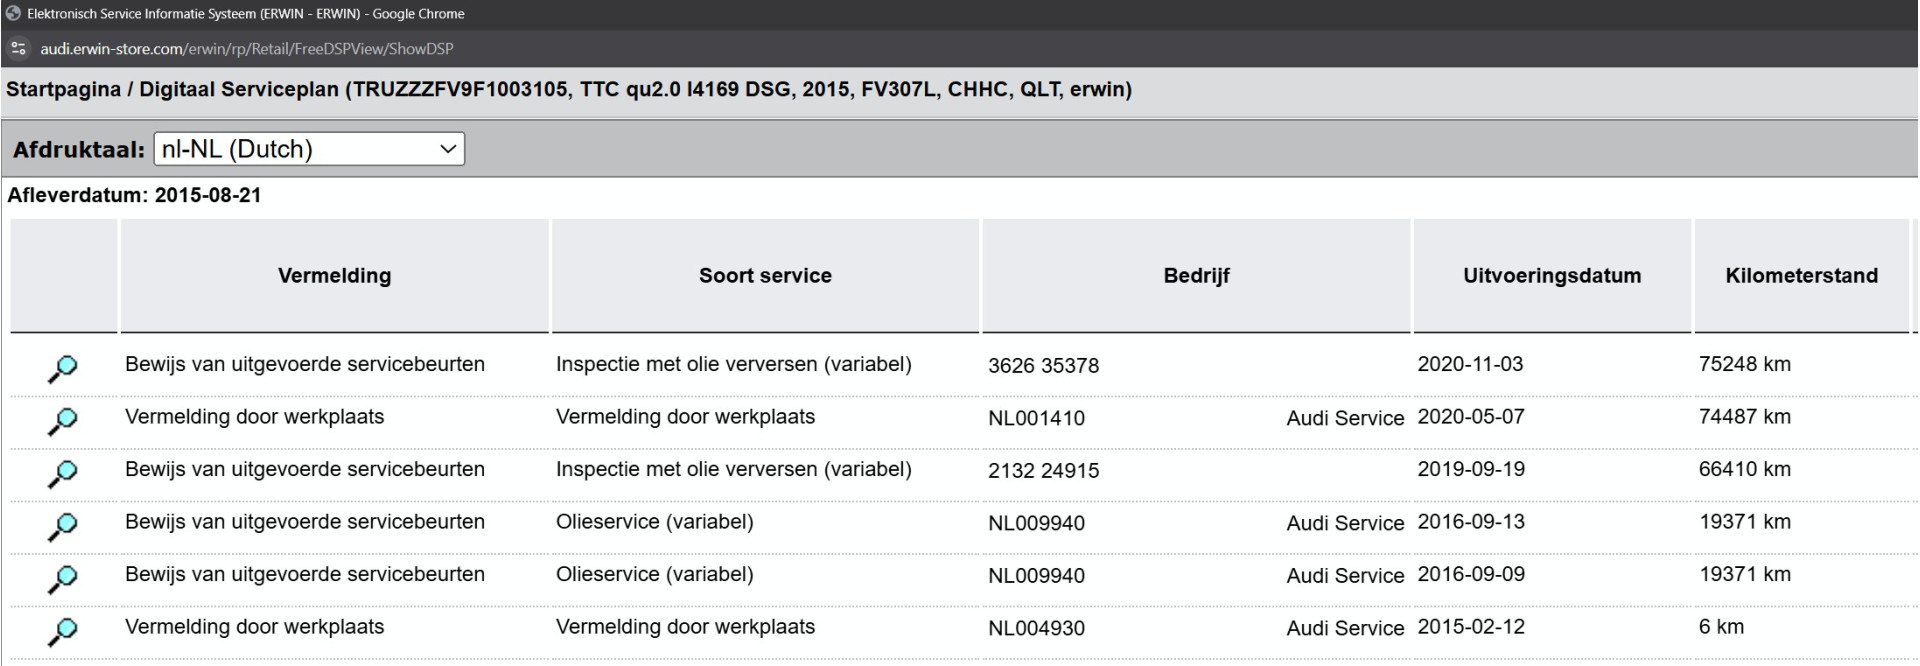1920x666 pixels.
Task: Click the Vermelding column header
Action: 334,276
